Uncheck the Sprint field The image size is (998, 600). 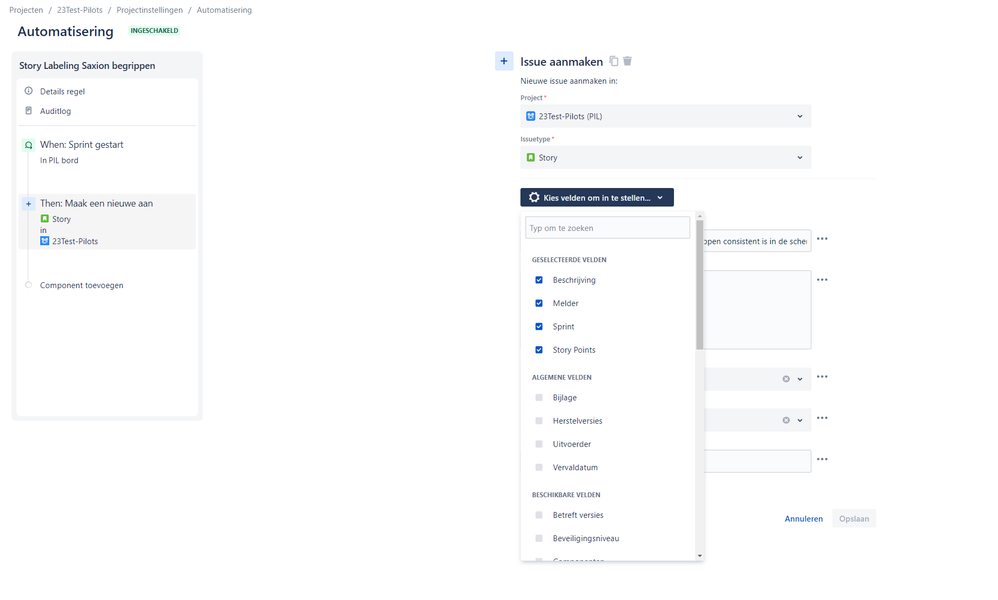coord(539,326)
